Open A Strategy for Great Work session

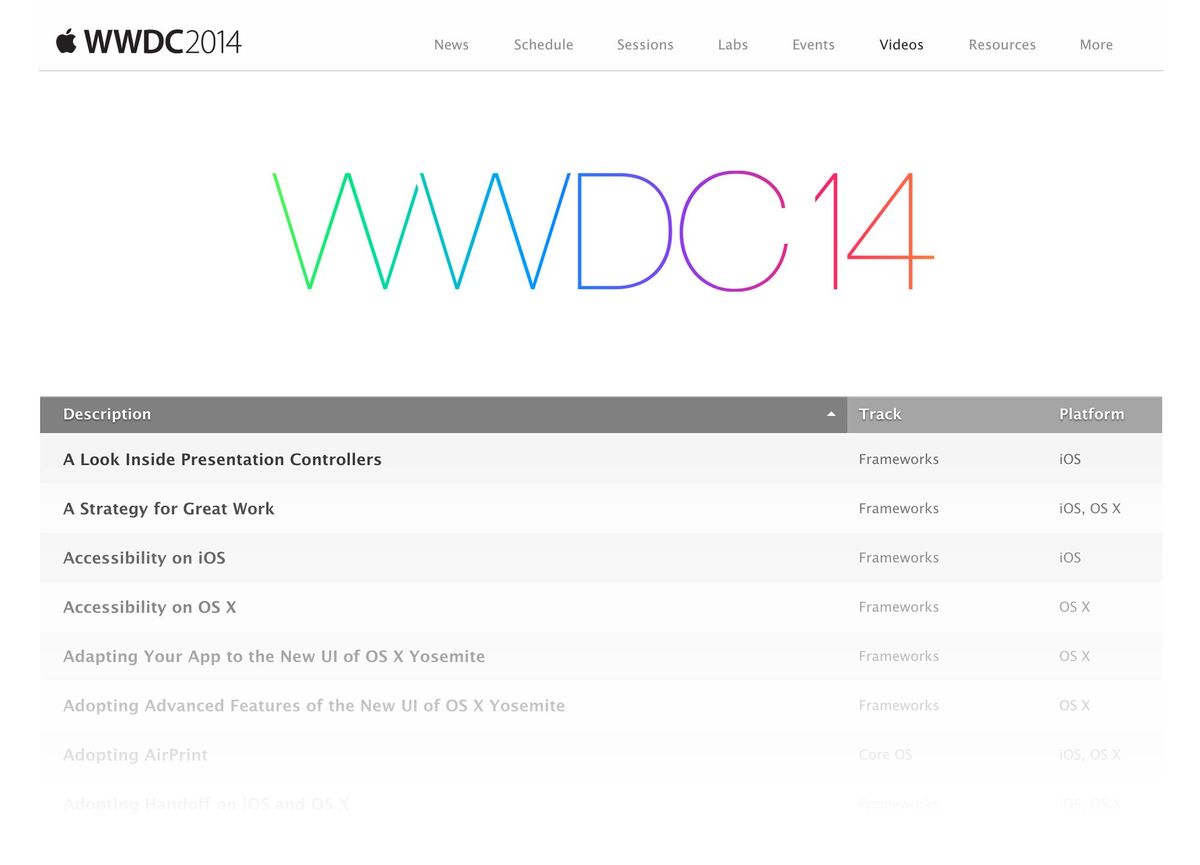pos(168,508)
